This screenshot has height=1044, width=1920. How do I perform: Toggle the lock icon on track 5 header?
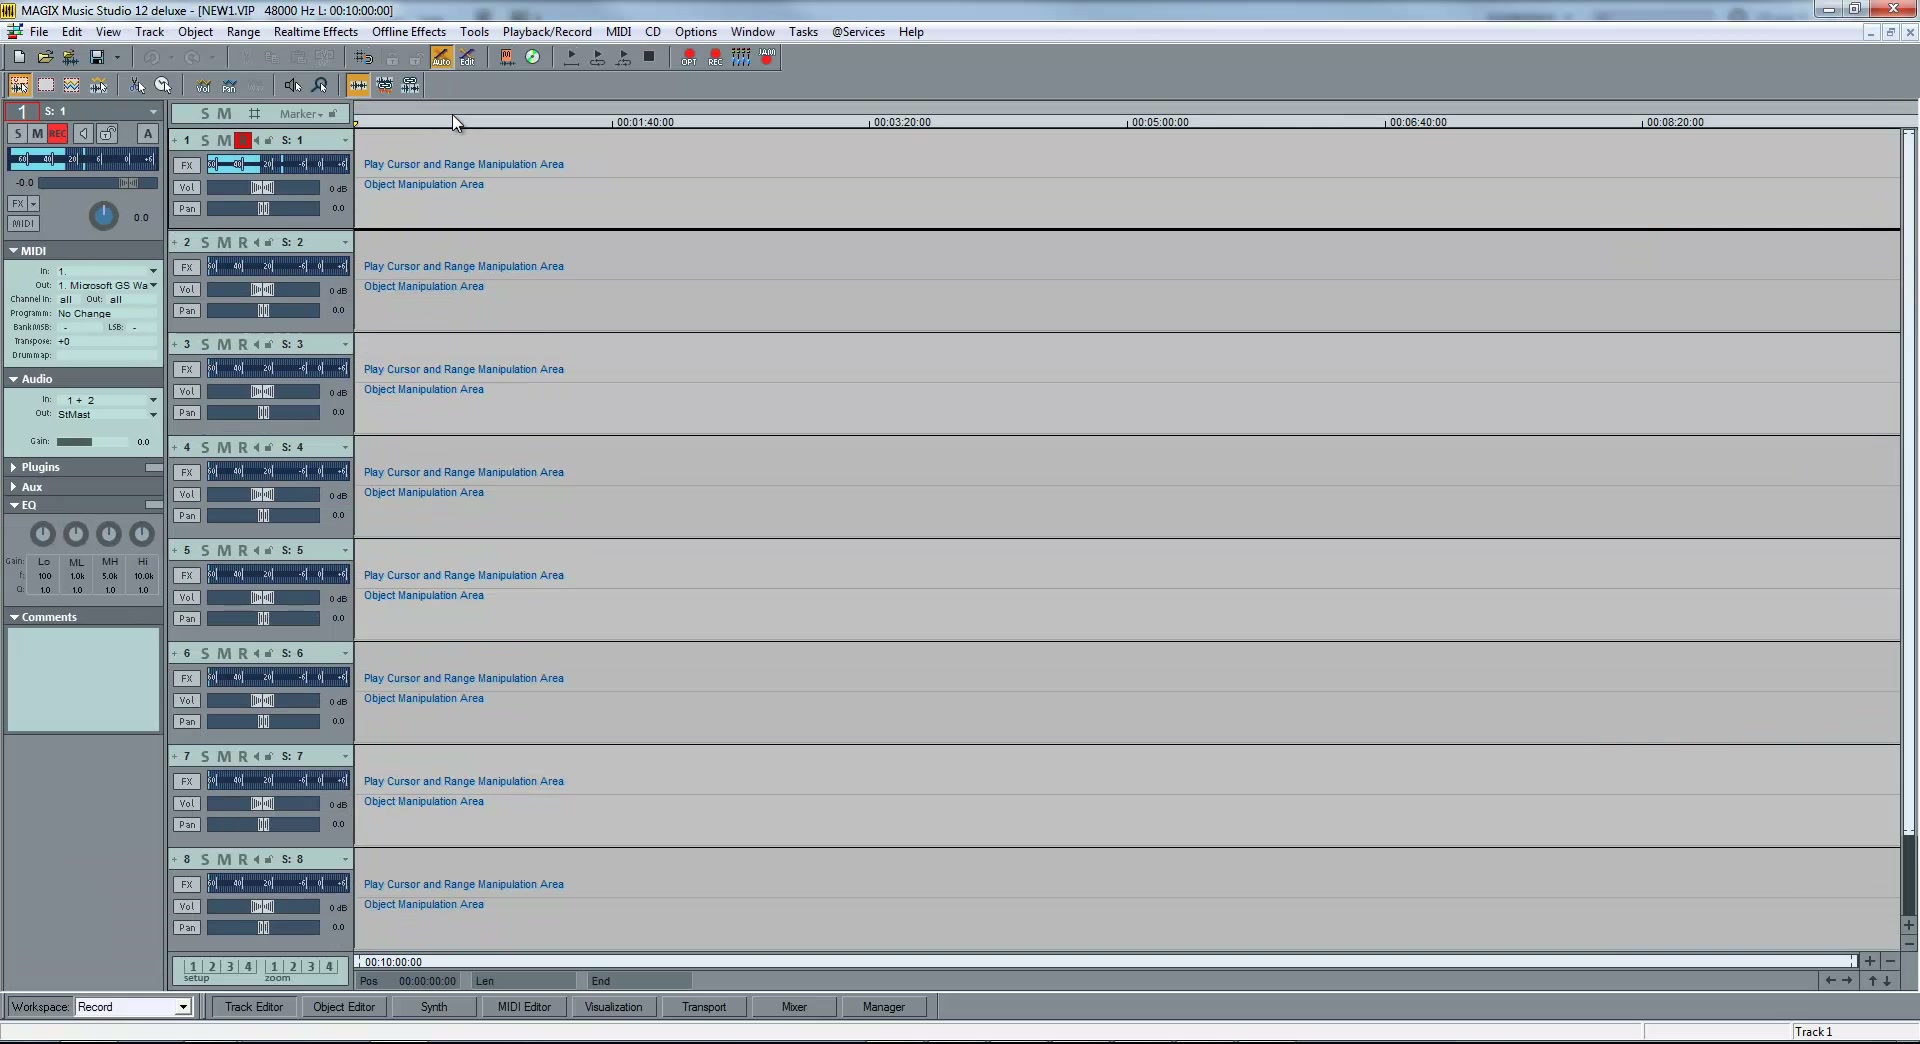[269, 550]
